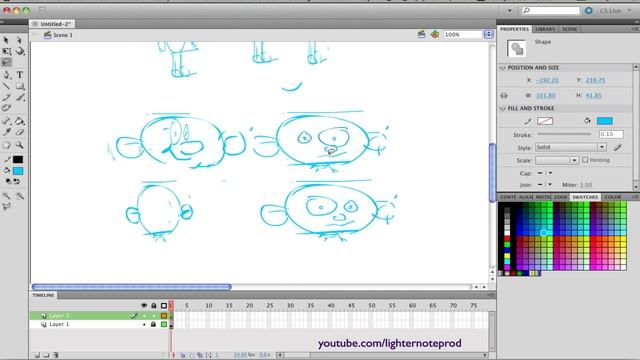Activate the Zoom magnifier tool
This screenshot has width=640, height=360.
pyautogui.click(x=20, y=145)
